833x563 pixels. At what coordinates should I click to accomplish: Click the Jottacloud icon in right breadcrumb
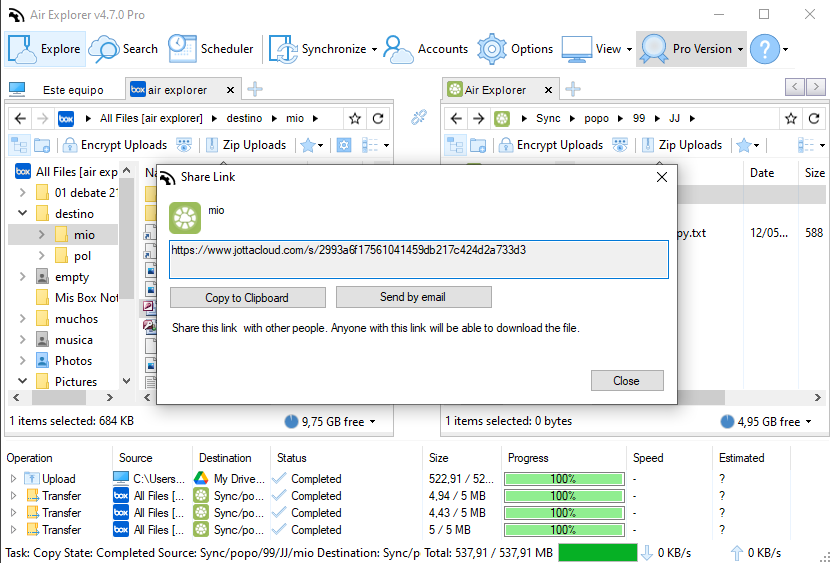click(x=502, y=118)
